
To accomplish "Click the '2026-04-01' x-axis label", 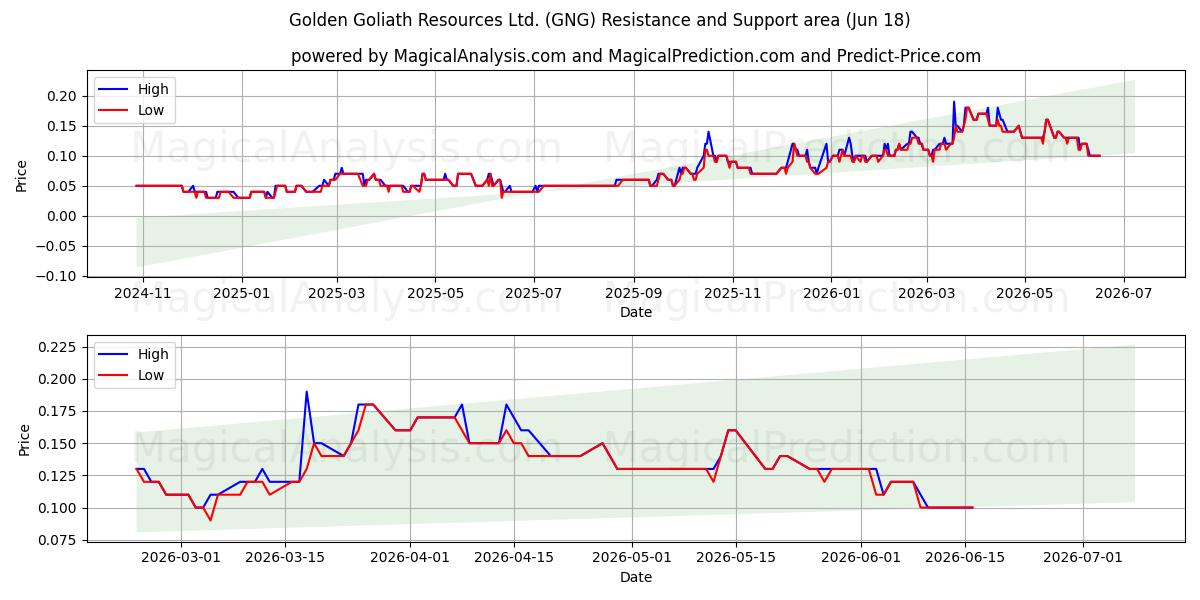I will 410,558.
